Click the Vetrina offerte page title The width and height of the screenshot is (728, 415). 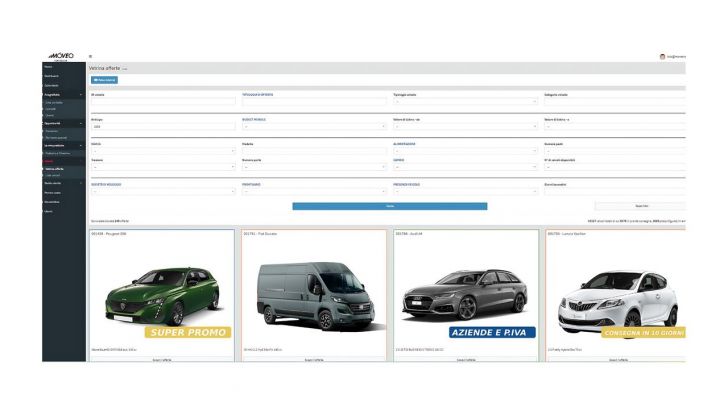pos(104,68)
